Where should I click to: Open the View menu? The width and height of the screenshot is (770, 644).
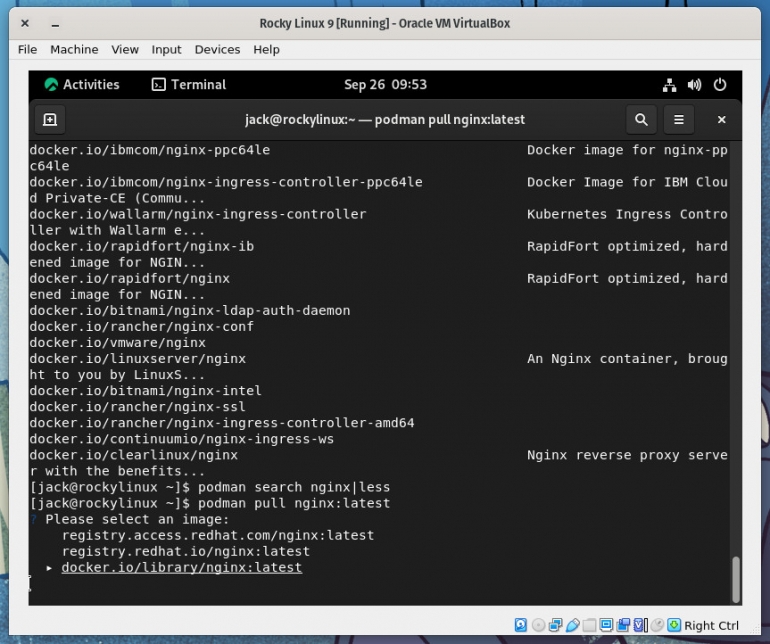[125, 50]
